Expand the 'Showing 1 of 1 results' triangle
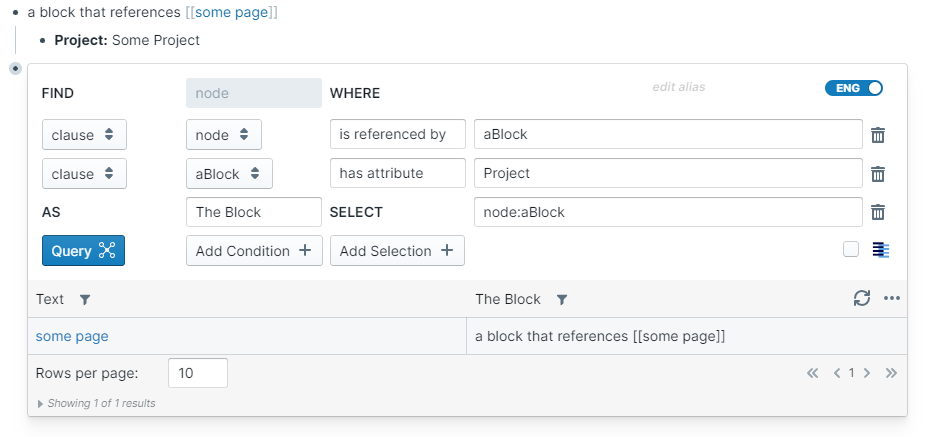The image size is (928, 437). (40, 404)
